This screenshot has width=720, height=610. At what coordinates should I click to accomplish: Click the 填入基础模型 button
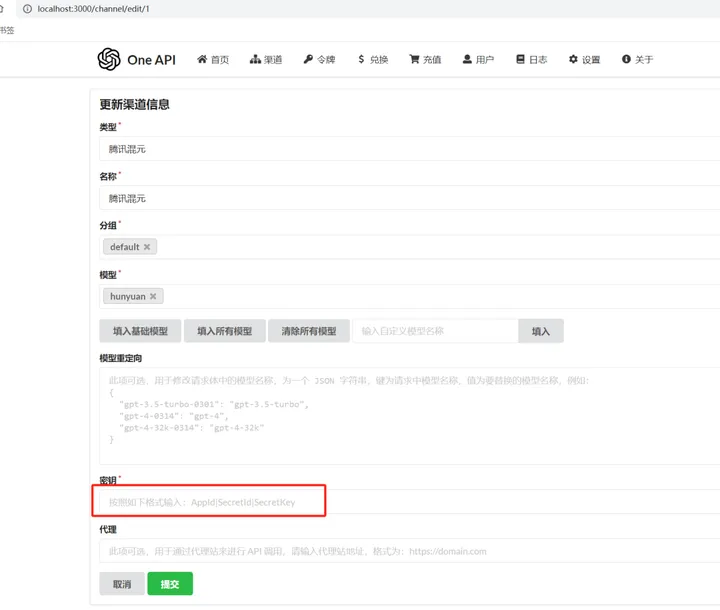[x=140, y=331]
